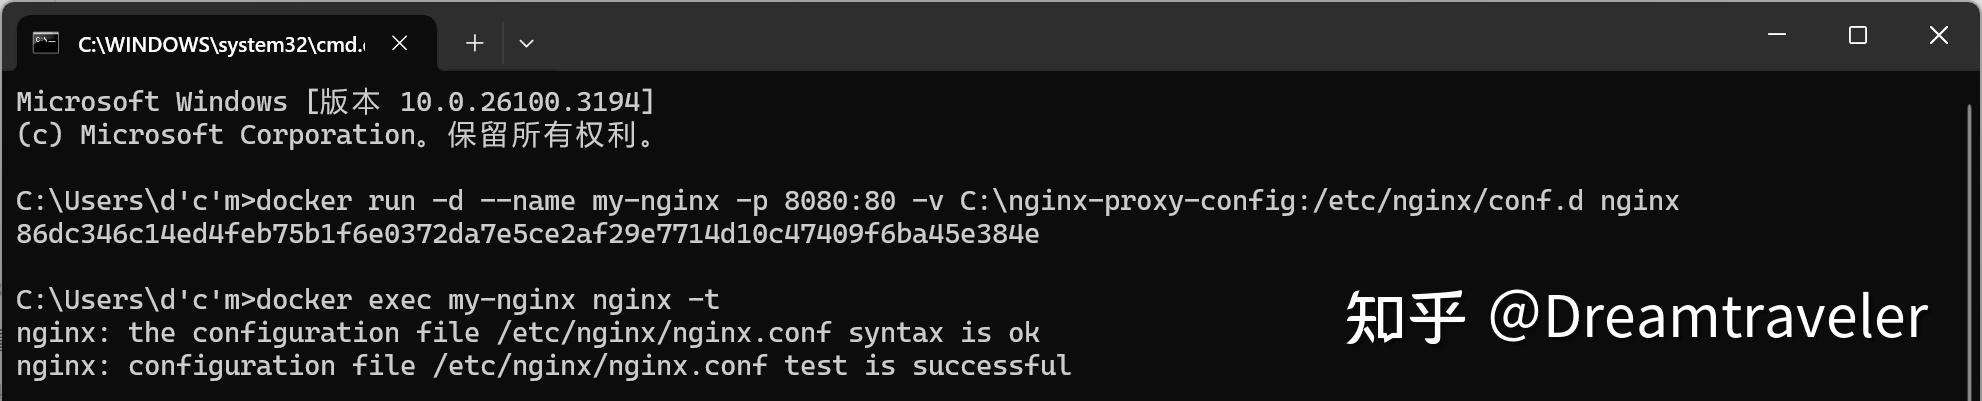Expand the new tab profile dropdown
The height and width of the screenshot is (401, 1982).
(x=526, y=43)
